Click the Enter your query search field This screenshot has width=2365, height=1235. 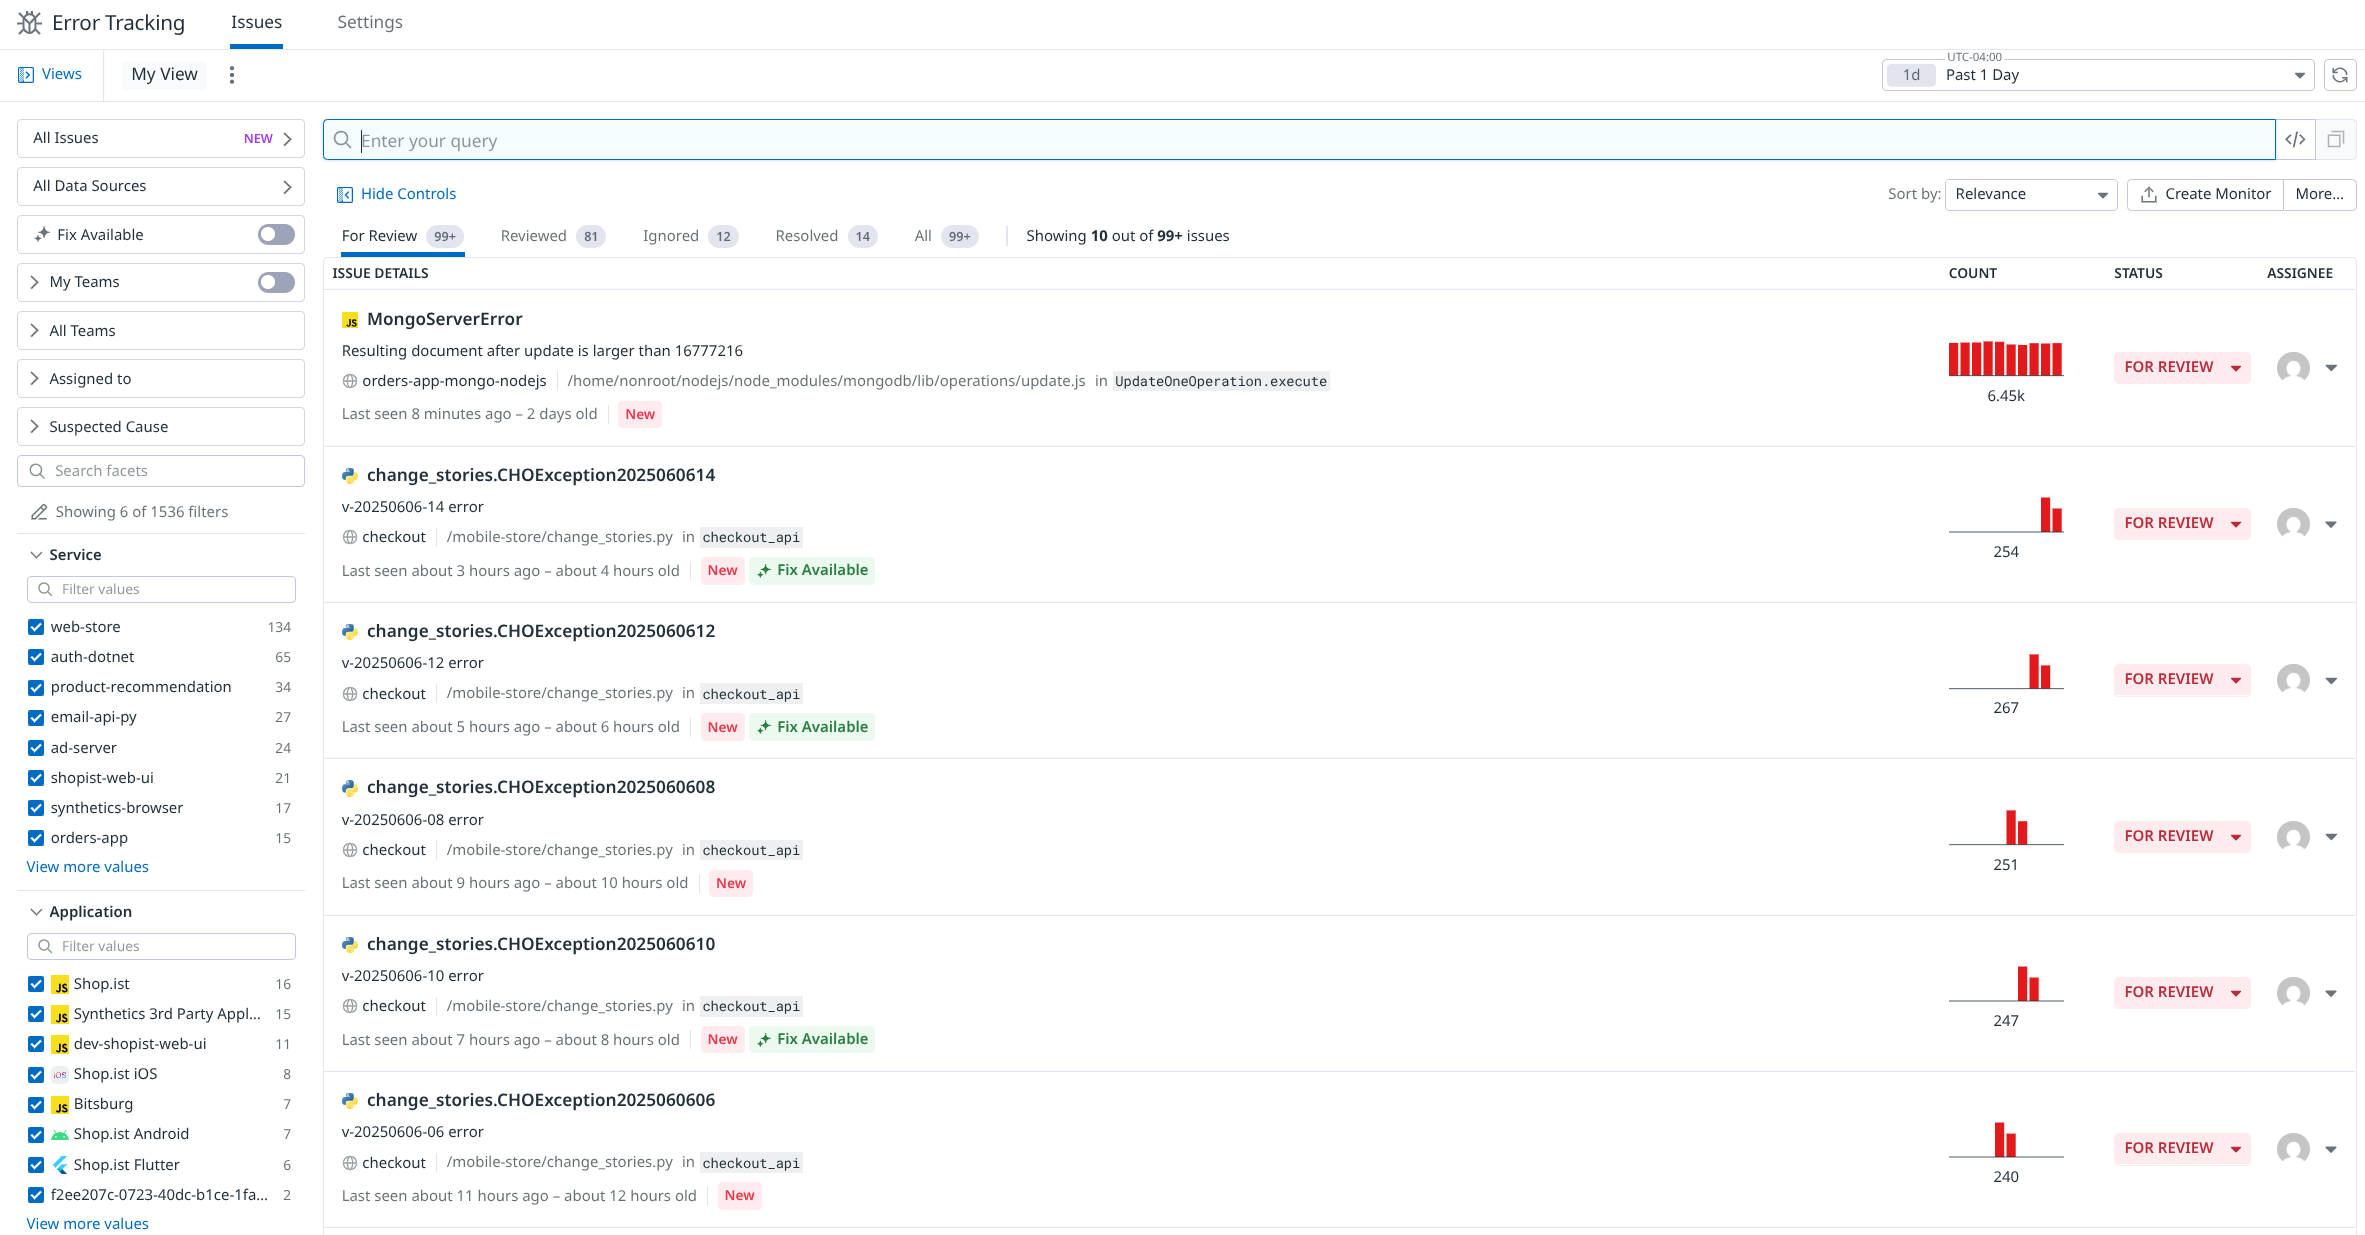1300,140
